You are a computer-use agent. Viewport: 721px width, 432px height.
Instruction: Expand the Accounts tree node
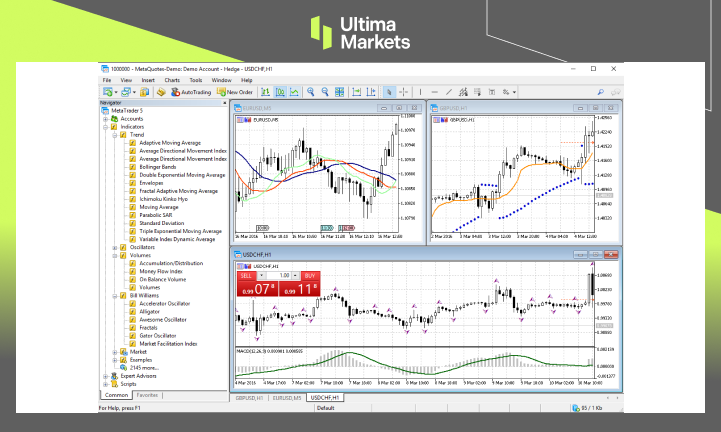pyautogui.click(x=105, y=119)
